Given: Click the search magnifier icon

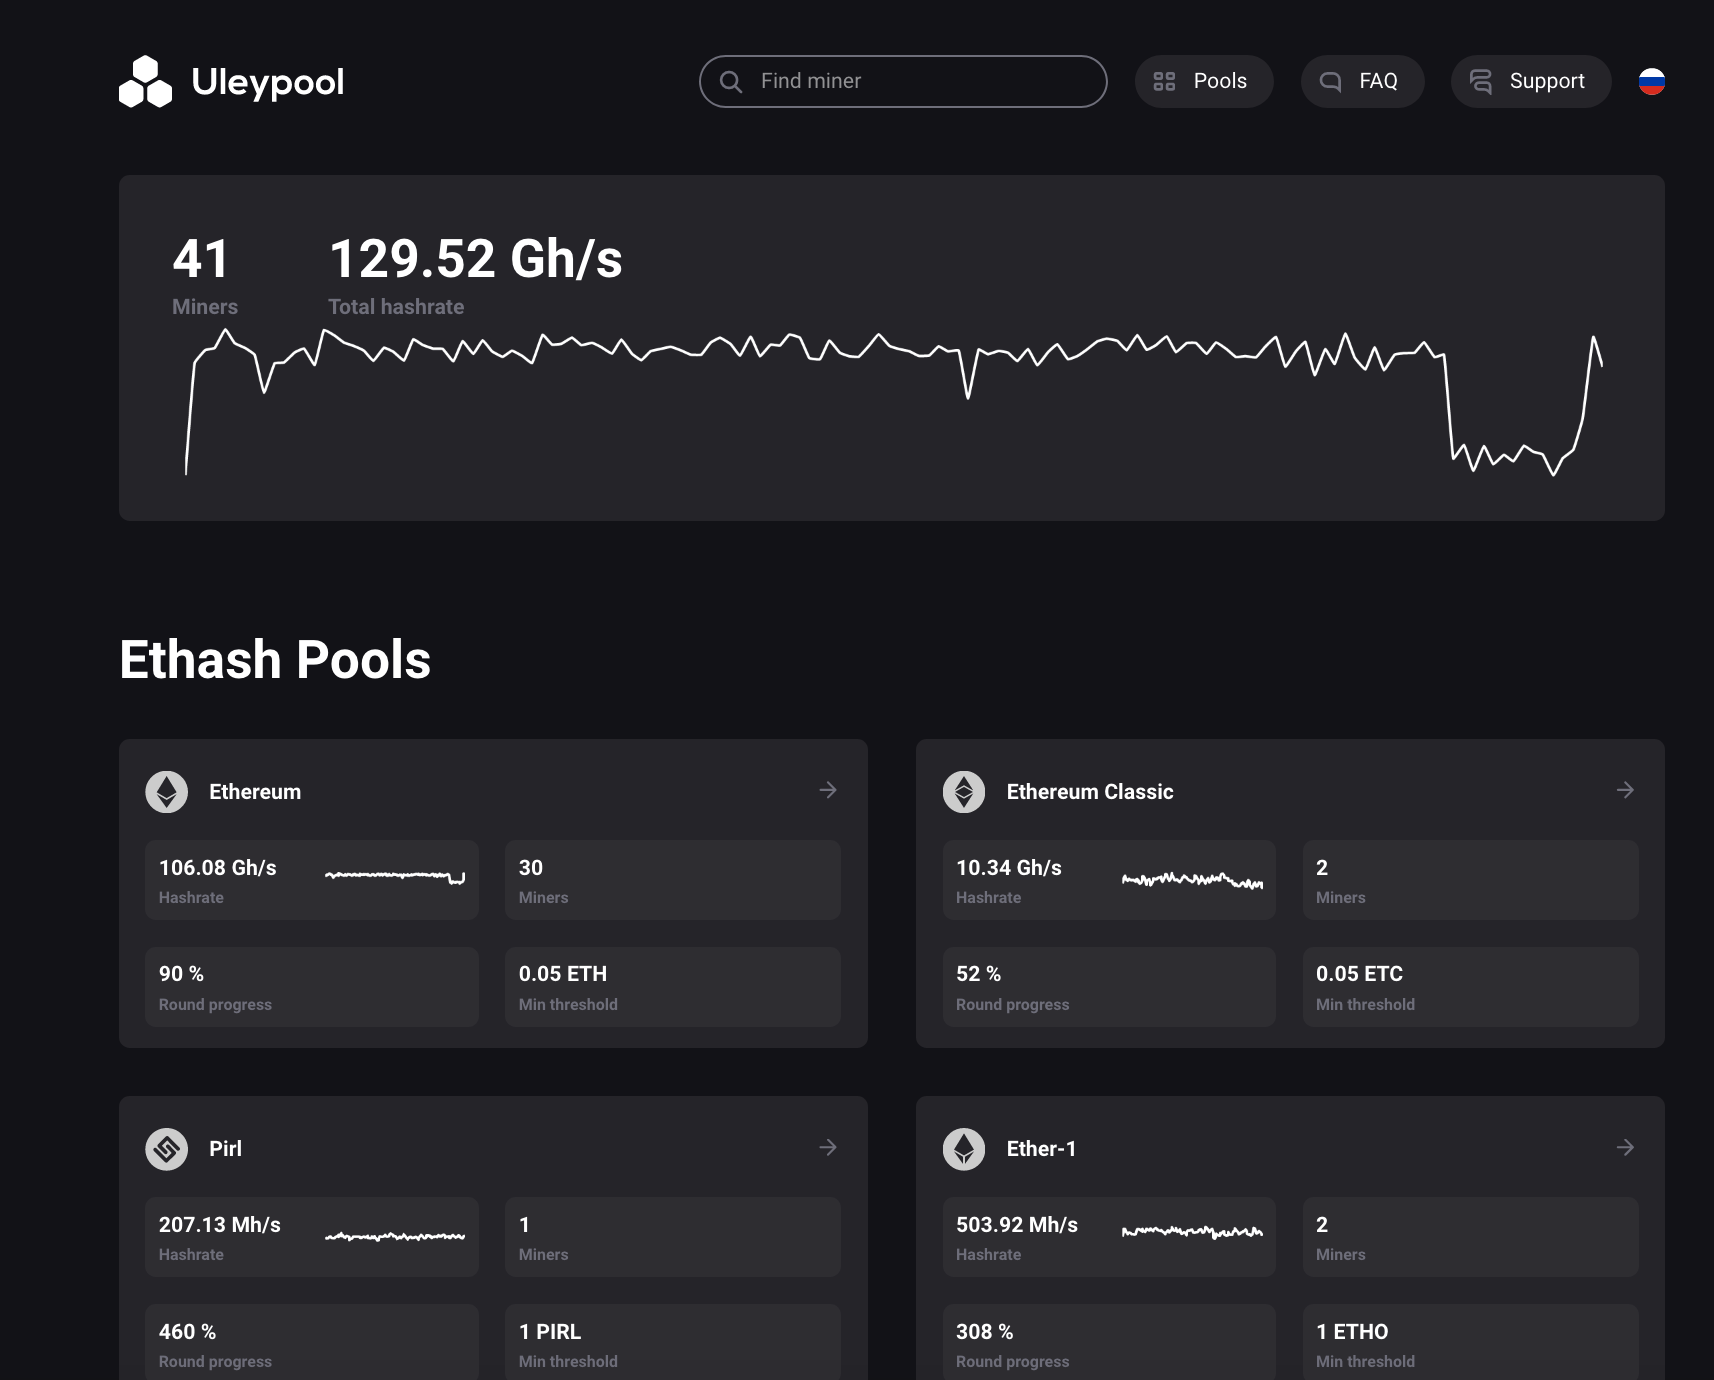Looking at the screenshot, I should (731, 81).
